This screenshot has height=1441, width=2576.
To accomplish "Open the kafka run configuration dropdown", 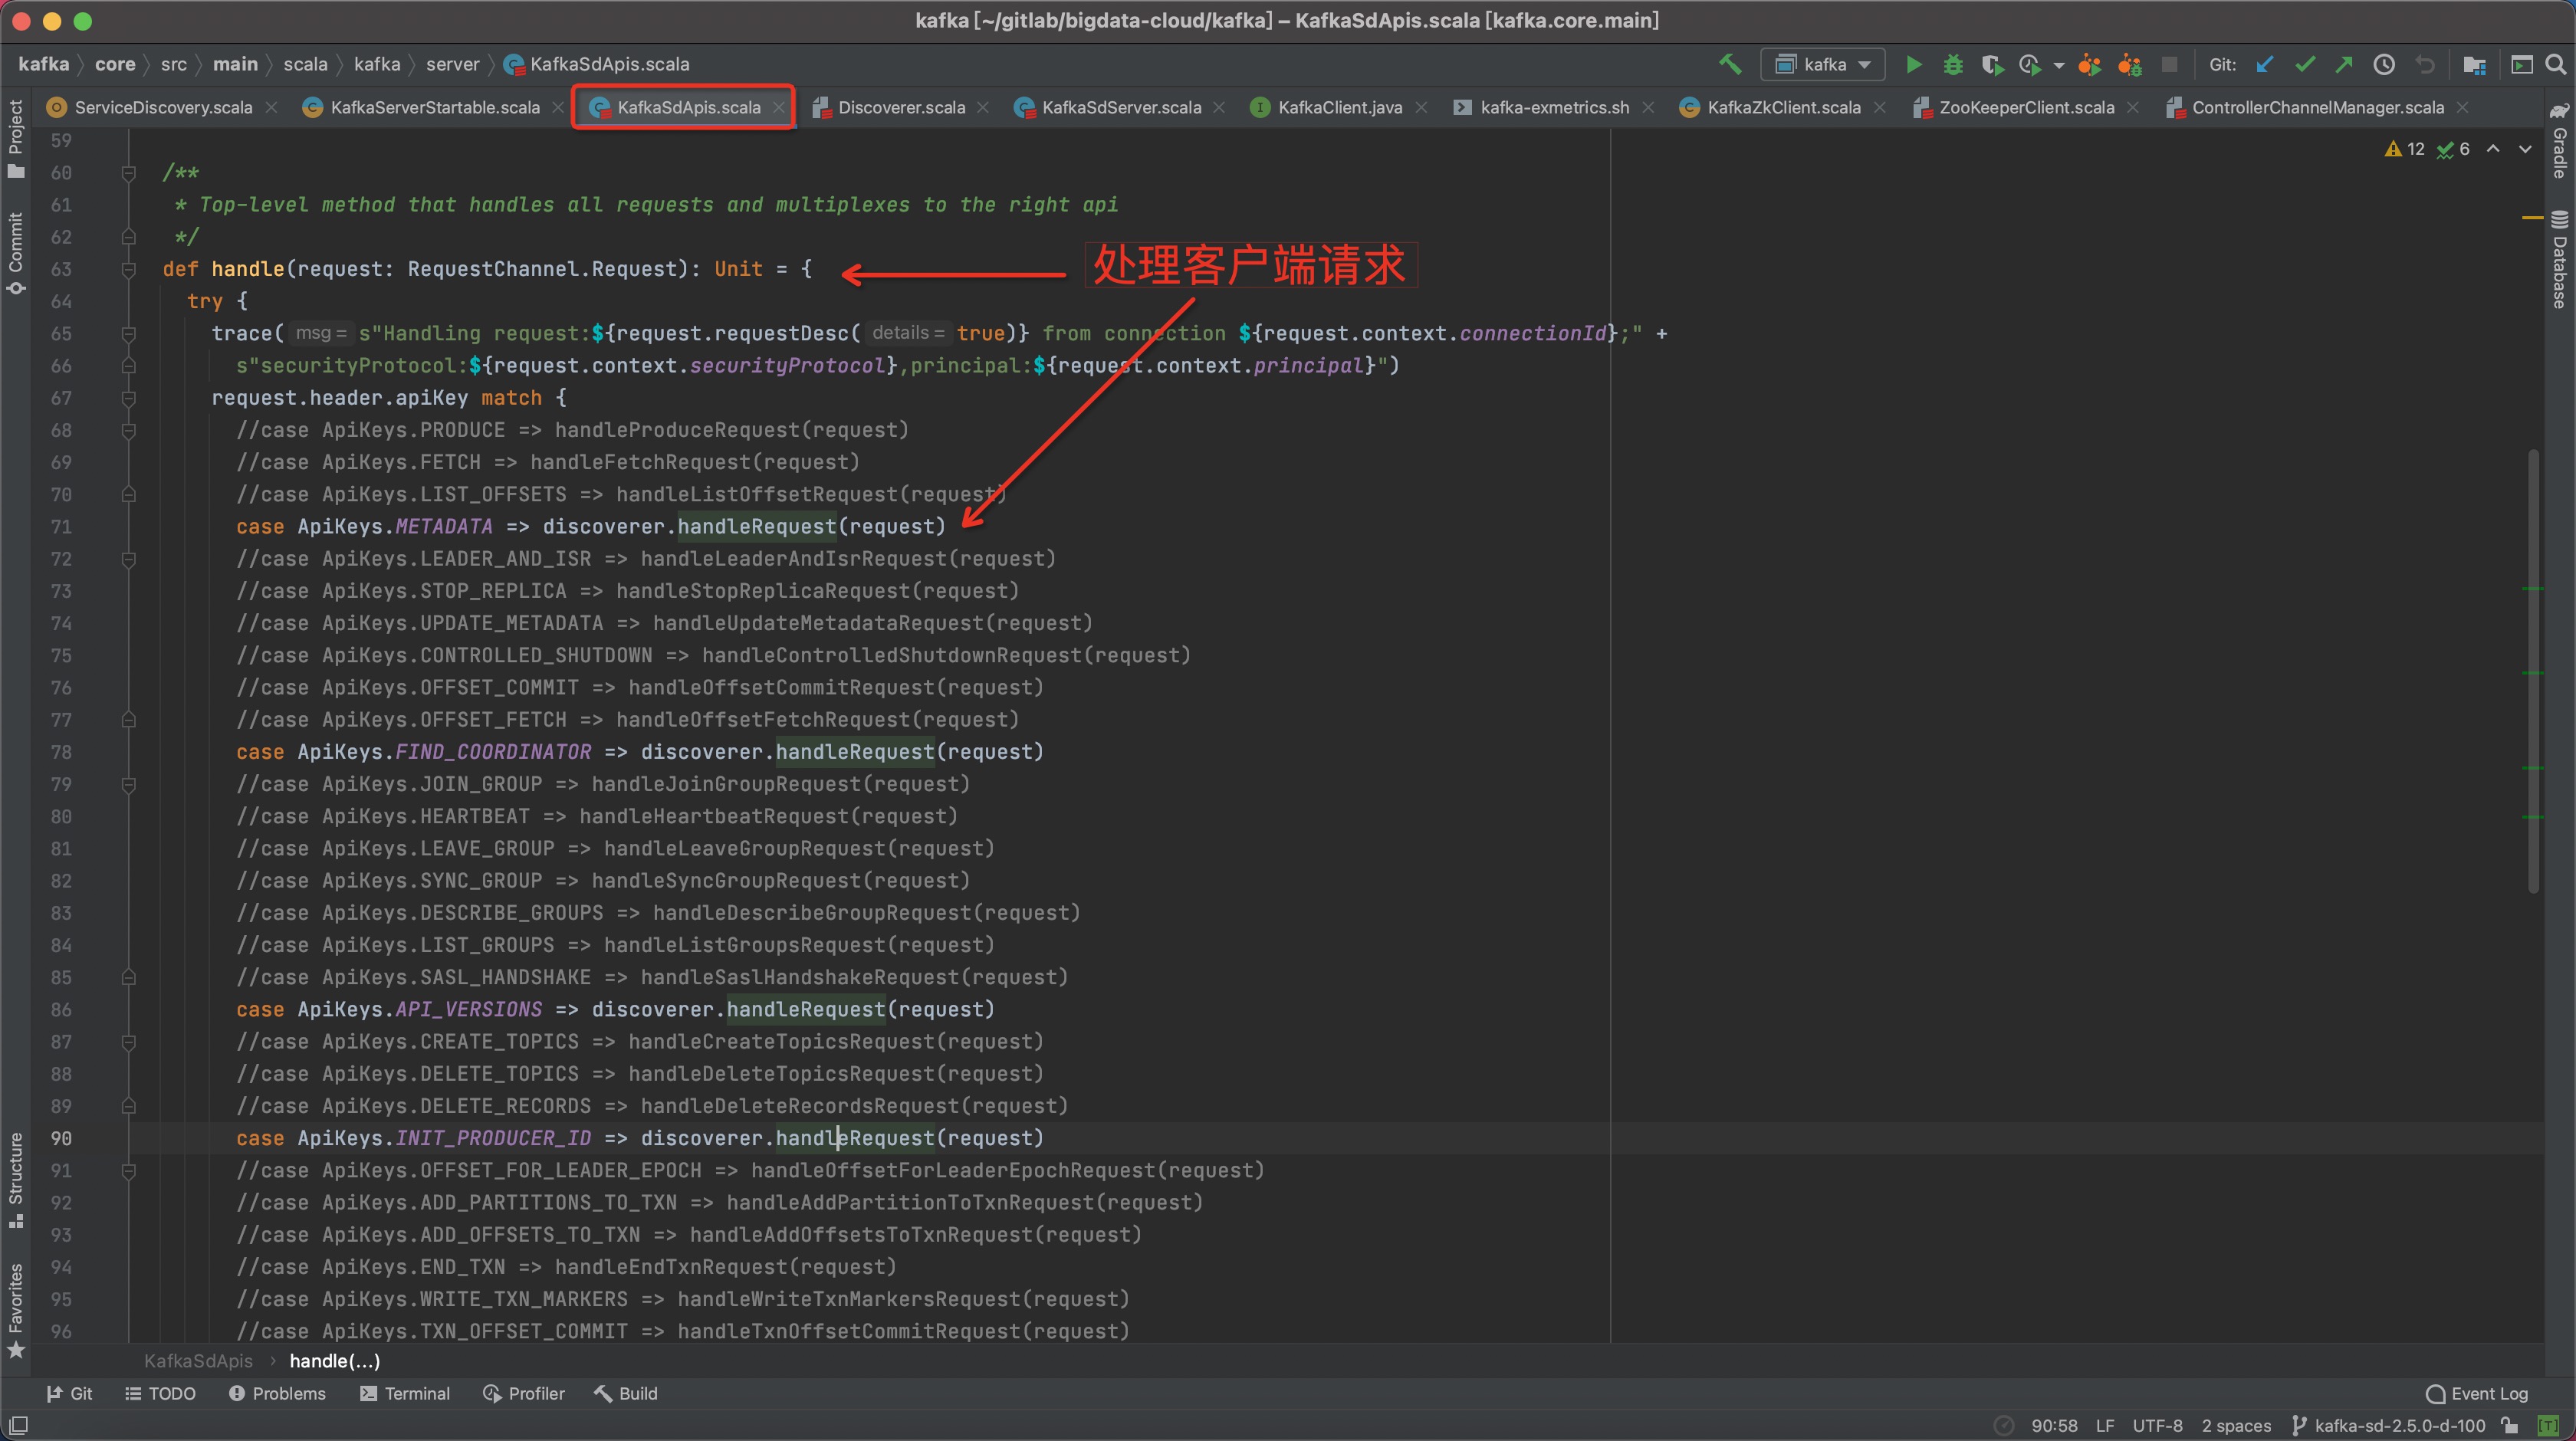I will coord(1823,64).
